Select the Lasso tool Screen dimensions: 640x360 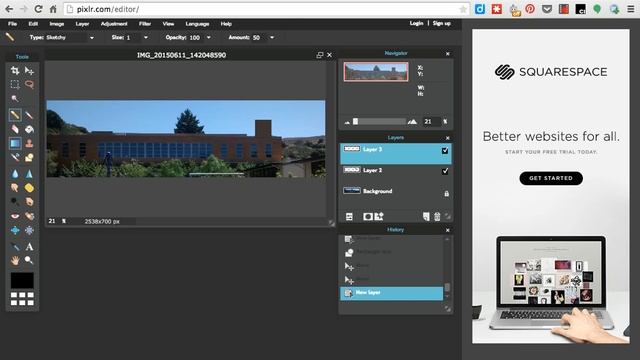tap(29, 84)
